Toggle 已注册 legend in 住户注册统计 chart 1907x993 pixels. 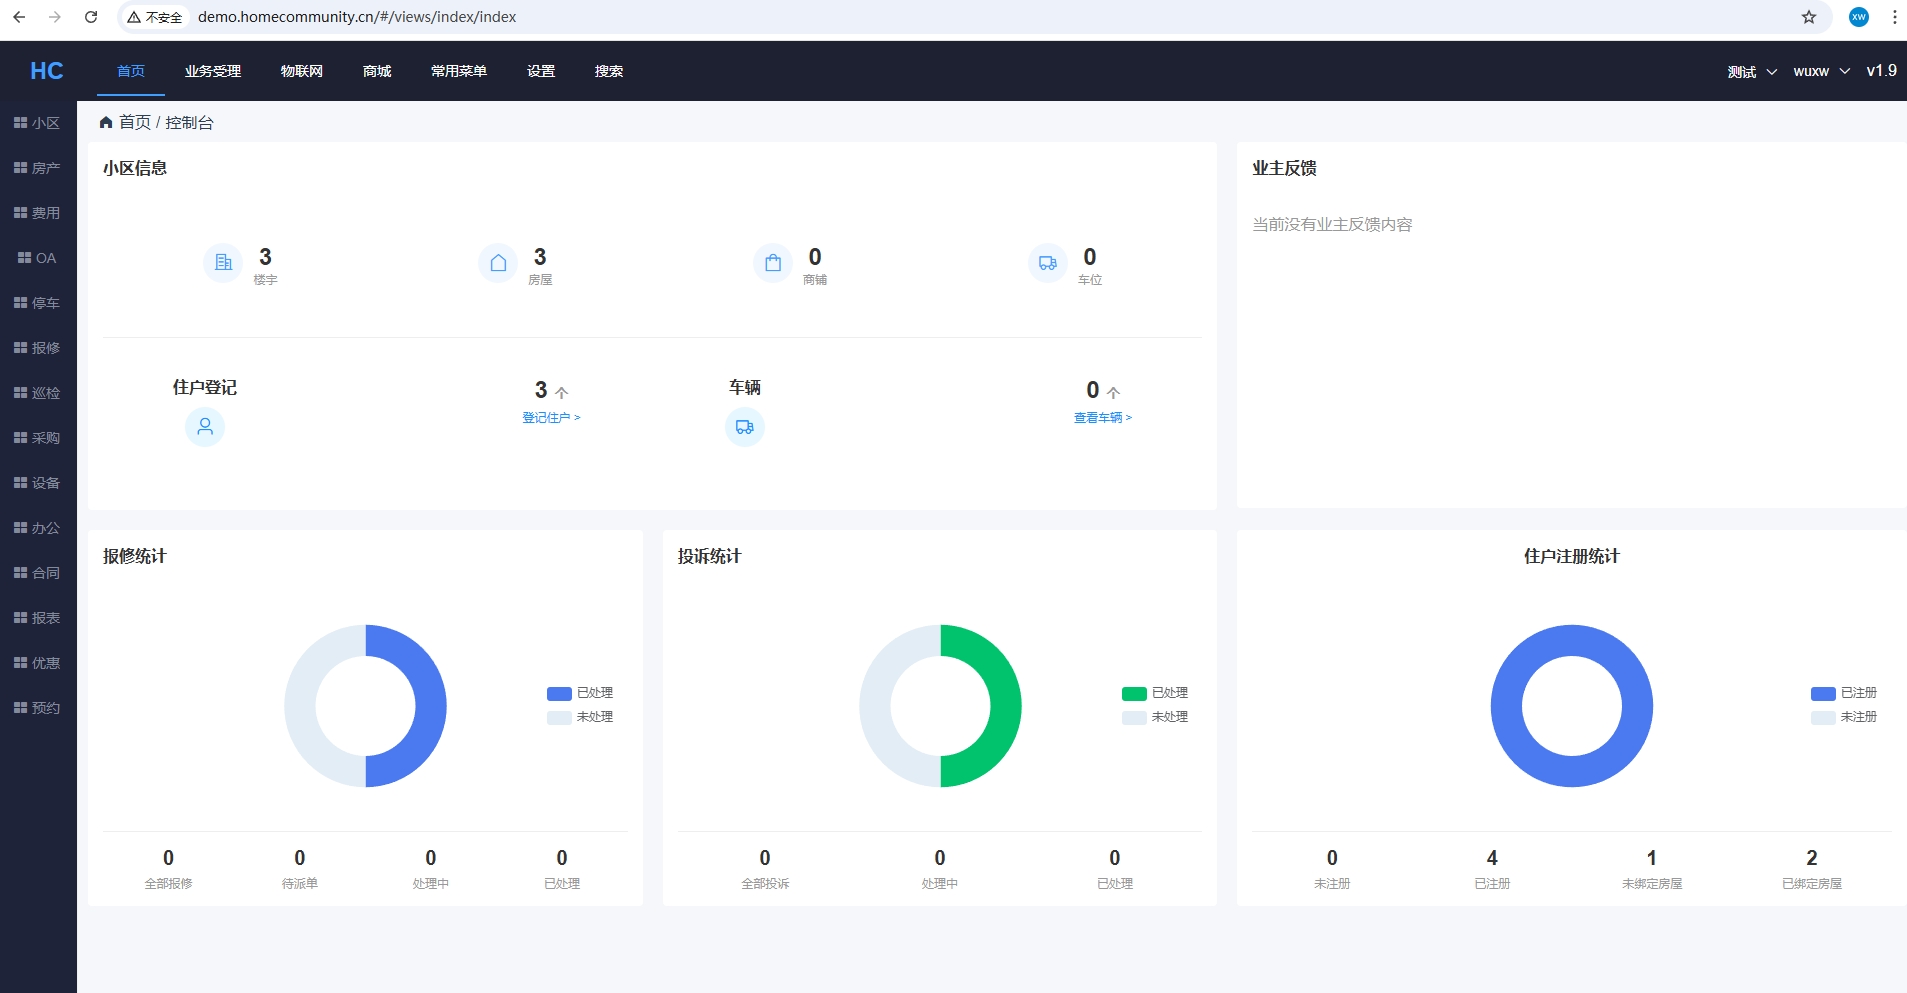(1845, 693)
